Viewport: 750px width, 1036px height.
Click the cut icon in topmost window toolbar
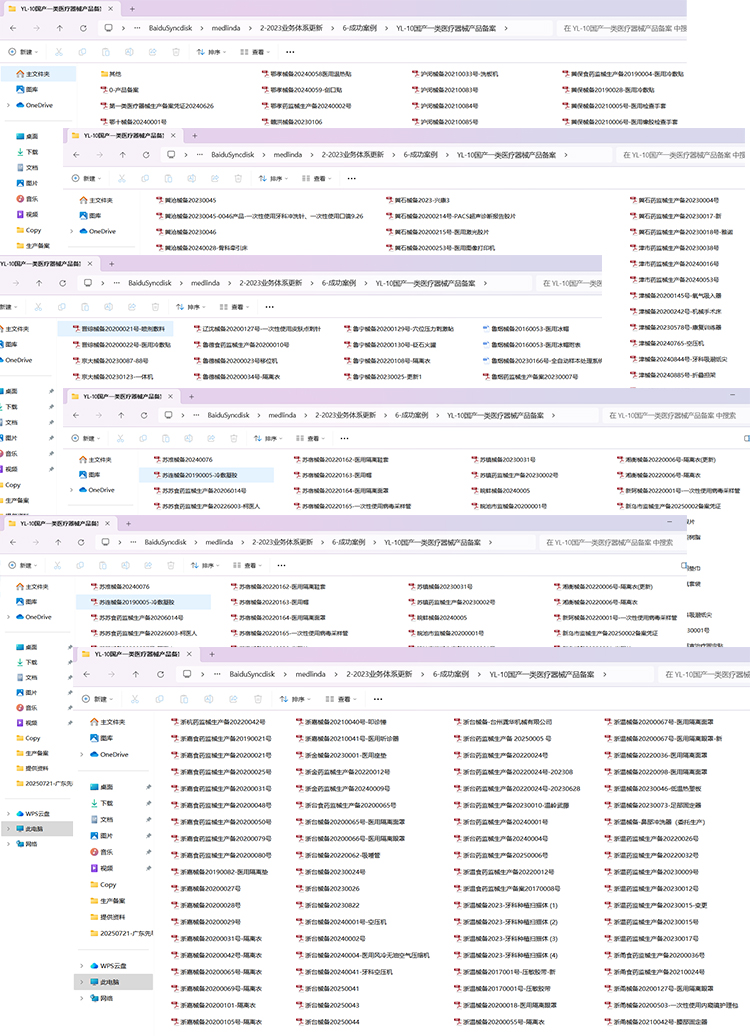pos(58,51)
